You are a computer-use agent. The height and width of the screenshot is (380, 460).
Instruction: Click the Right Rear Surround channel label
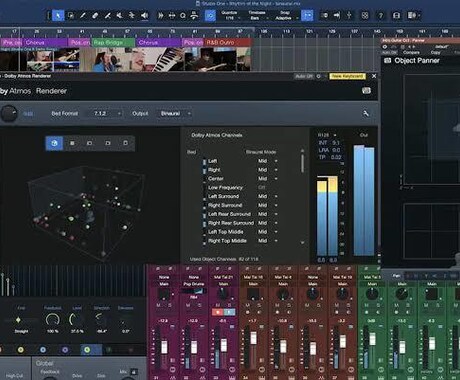coord(231,223)
